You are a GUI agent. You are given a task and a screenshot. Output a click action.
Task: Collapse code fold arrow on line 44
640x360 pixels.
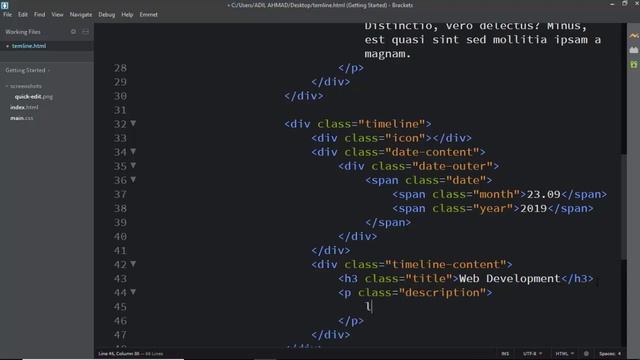click(133, 292)
